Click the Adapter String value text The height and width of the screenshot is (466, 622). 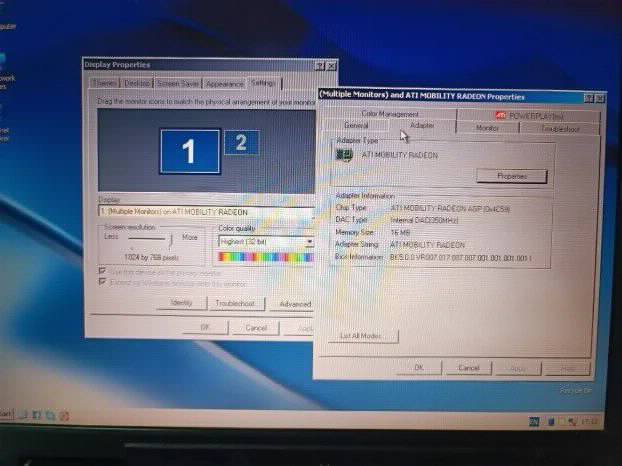(427, 245)
